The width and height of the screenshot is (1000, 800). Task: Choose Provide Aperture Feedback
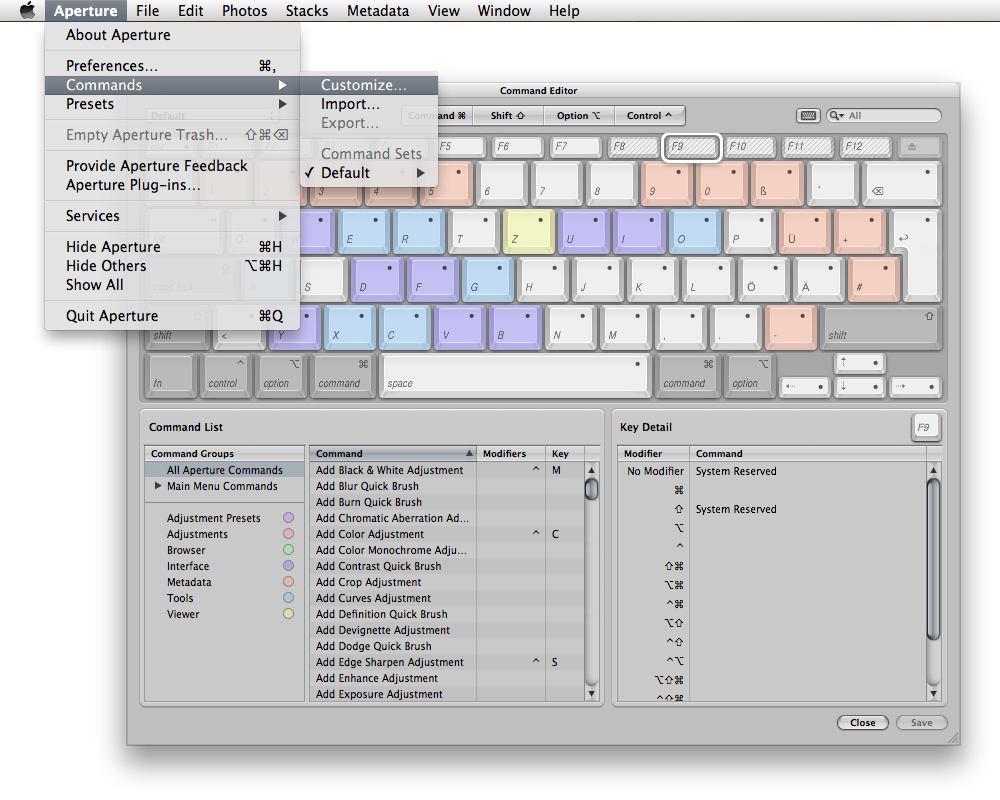[x=172, y=166]
